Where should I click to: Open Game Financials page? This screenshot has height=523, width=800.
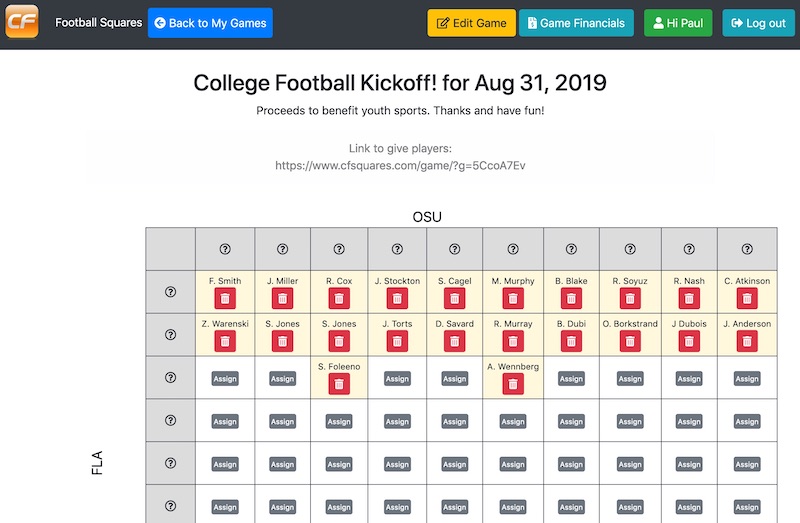[577, 23]
